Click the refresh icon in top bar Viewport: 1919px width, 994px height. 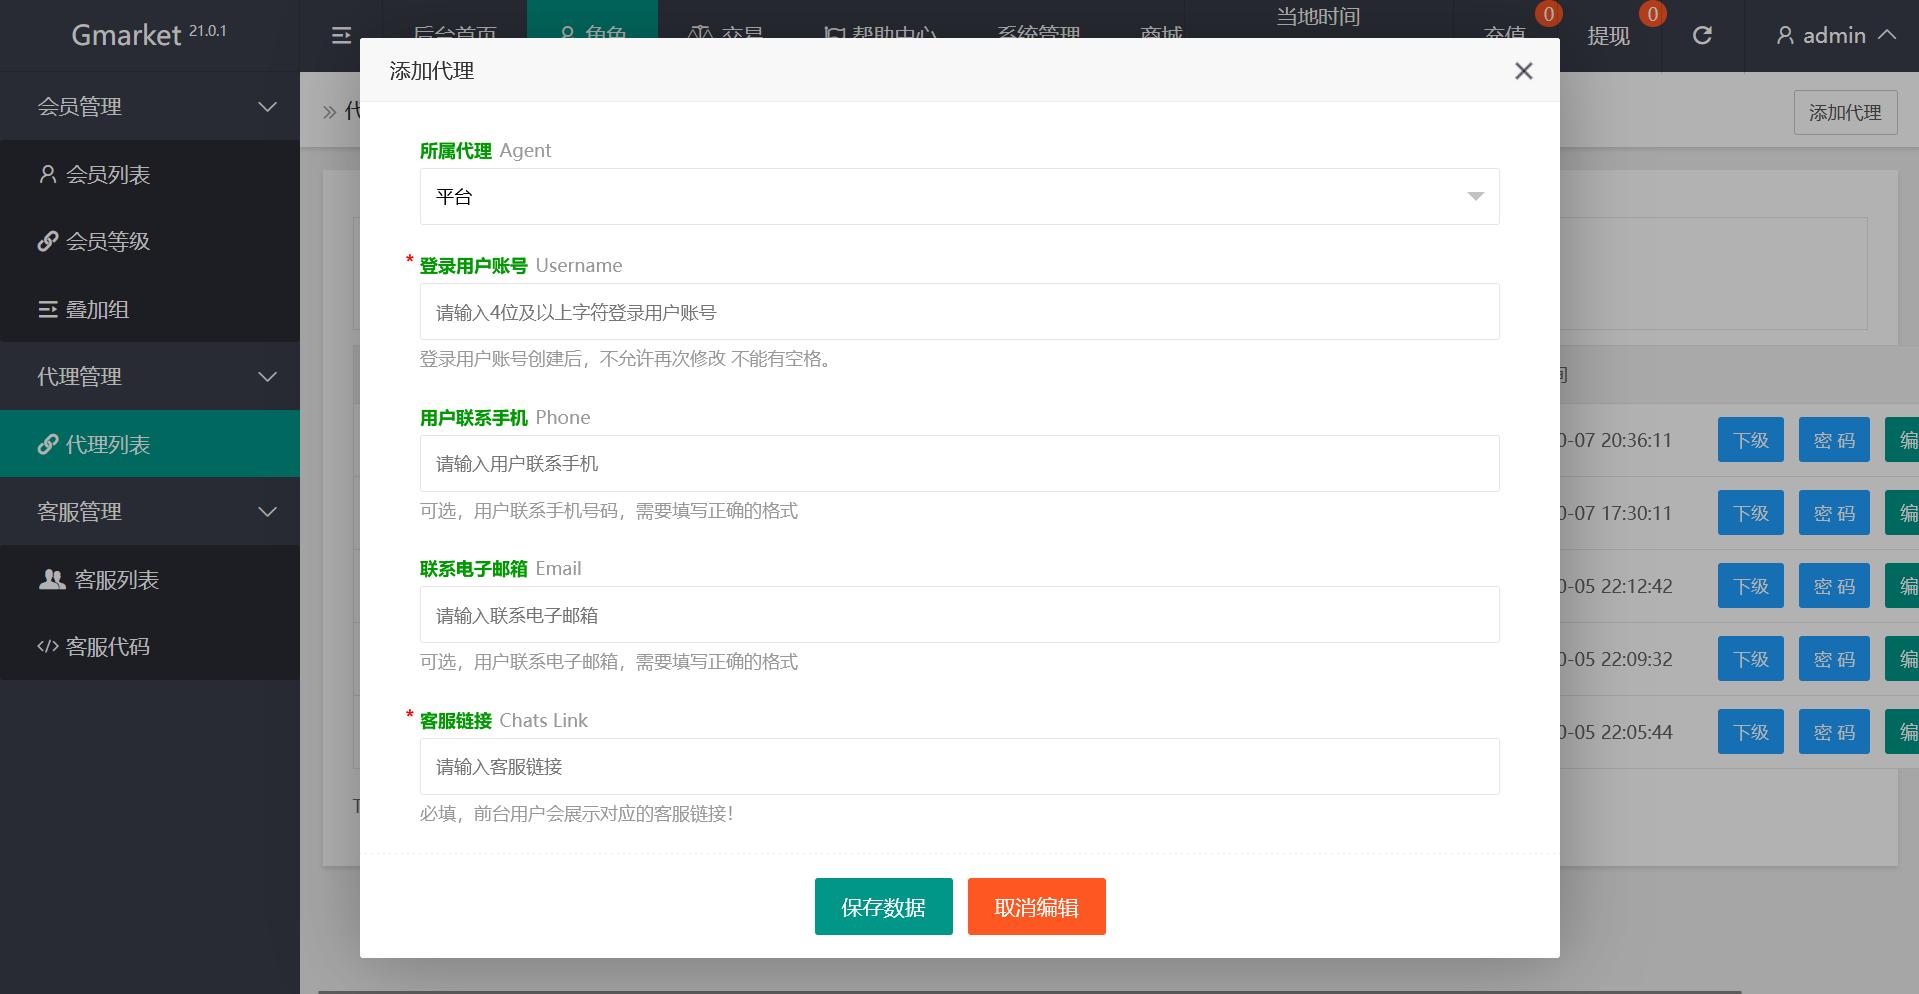click(x=1702, y=36)
